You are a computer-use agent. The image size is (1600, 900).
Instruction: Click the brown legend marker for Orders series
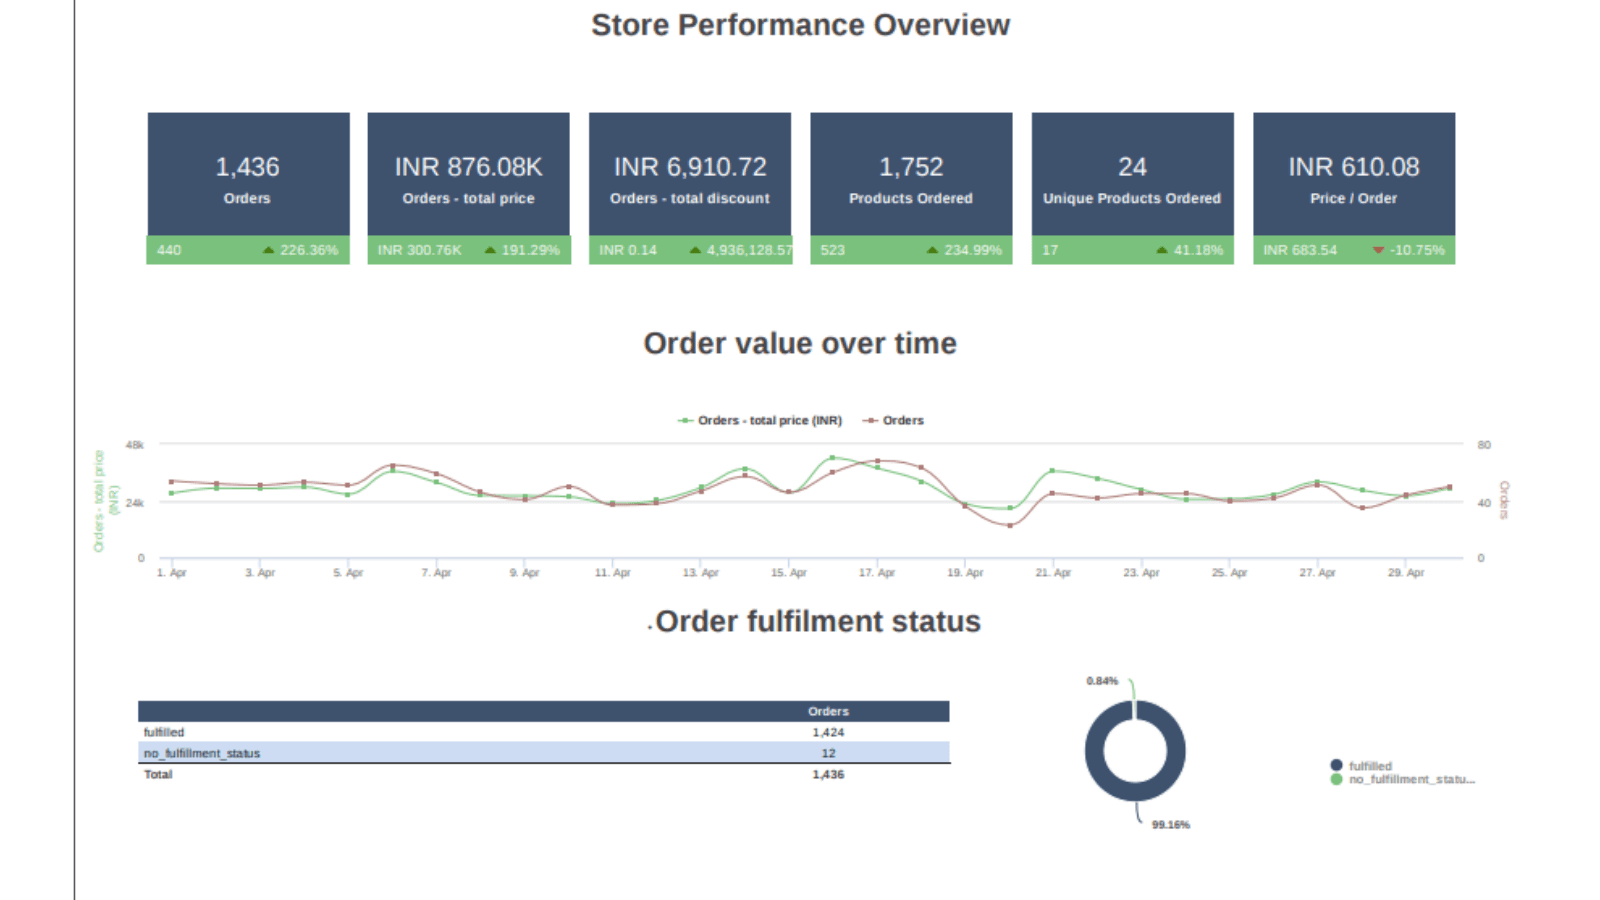pyautogui.click(x=869, y=420)
